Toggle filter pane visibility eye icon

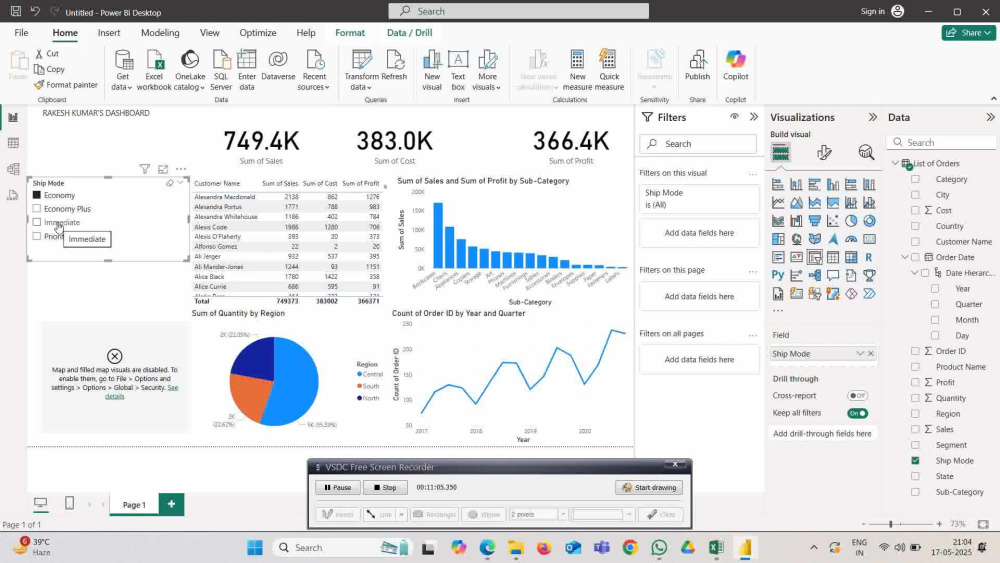point(735,117)
